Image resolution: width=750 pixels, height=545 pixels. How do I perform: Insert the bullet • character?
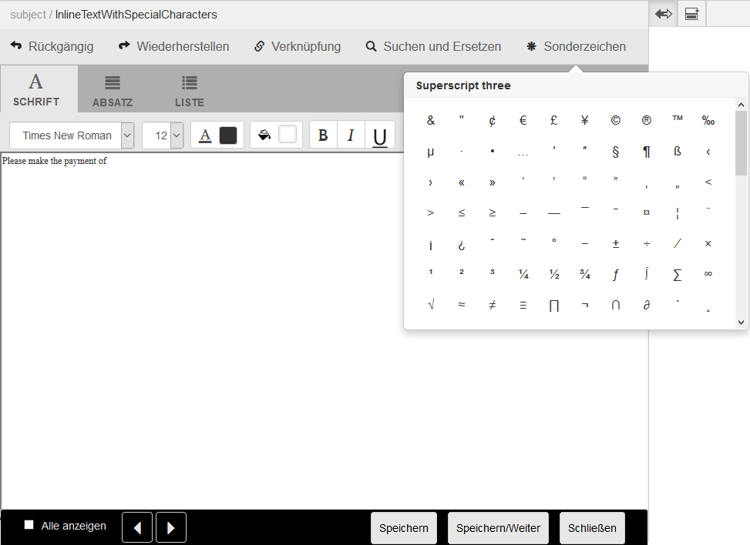(x=492, y=151)
